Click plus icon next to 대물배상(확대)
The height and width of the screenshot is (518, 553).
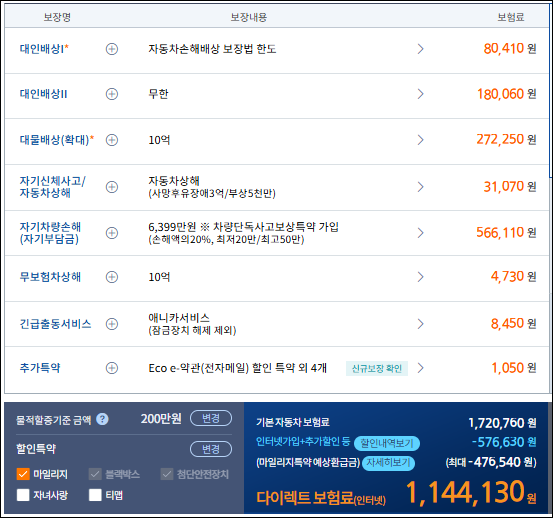pyautogui.click(x=112, y=140)
